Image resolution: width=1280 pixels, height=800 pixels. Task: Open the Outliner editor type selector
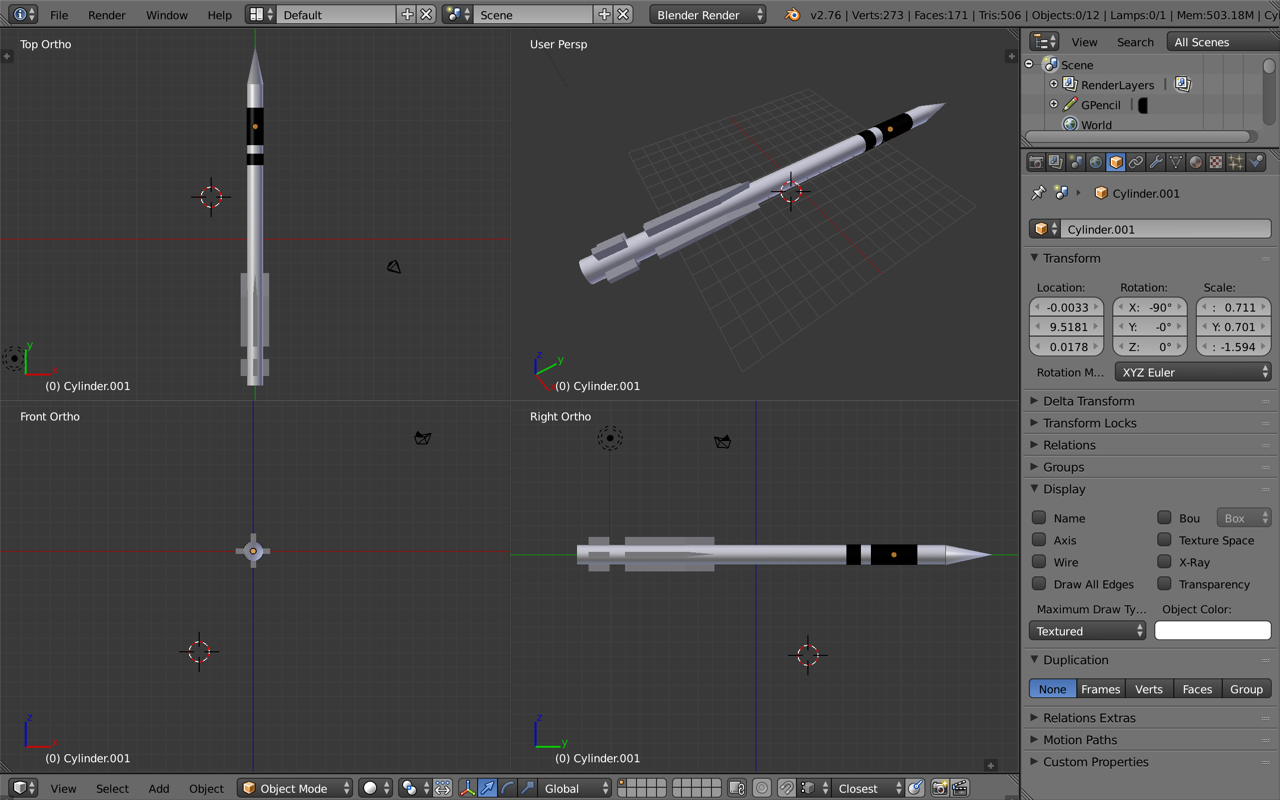[1044, 41]
